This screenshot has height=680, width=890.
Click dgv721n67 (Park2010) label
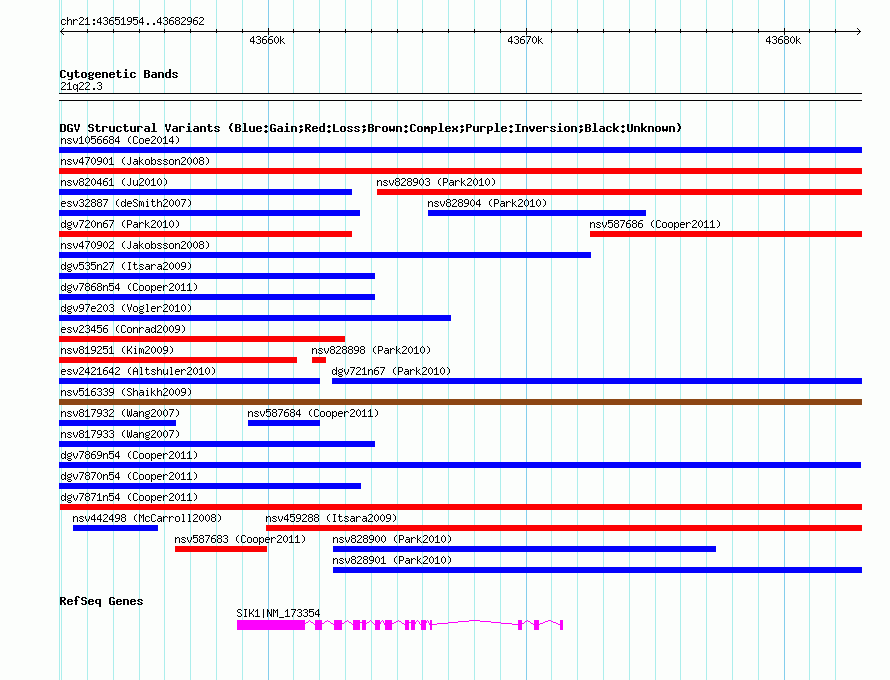click(391, 371)
